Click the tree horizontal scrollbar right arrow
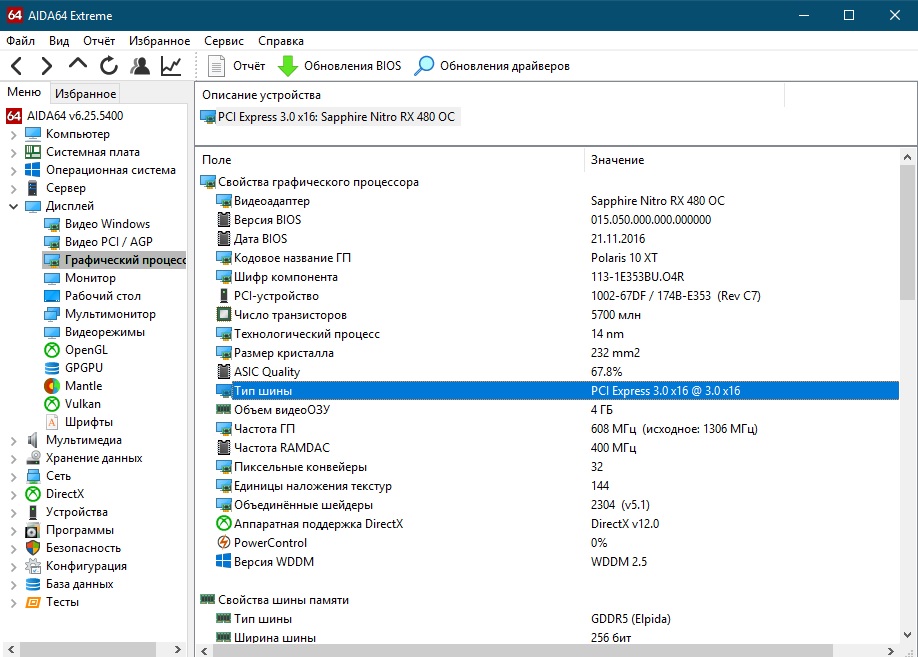The image size is (918, 657). 177,649
